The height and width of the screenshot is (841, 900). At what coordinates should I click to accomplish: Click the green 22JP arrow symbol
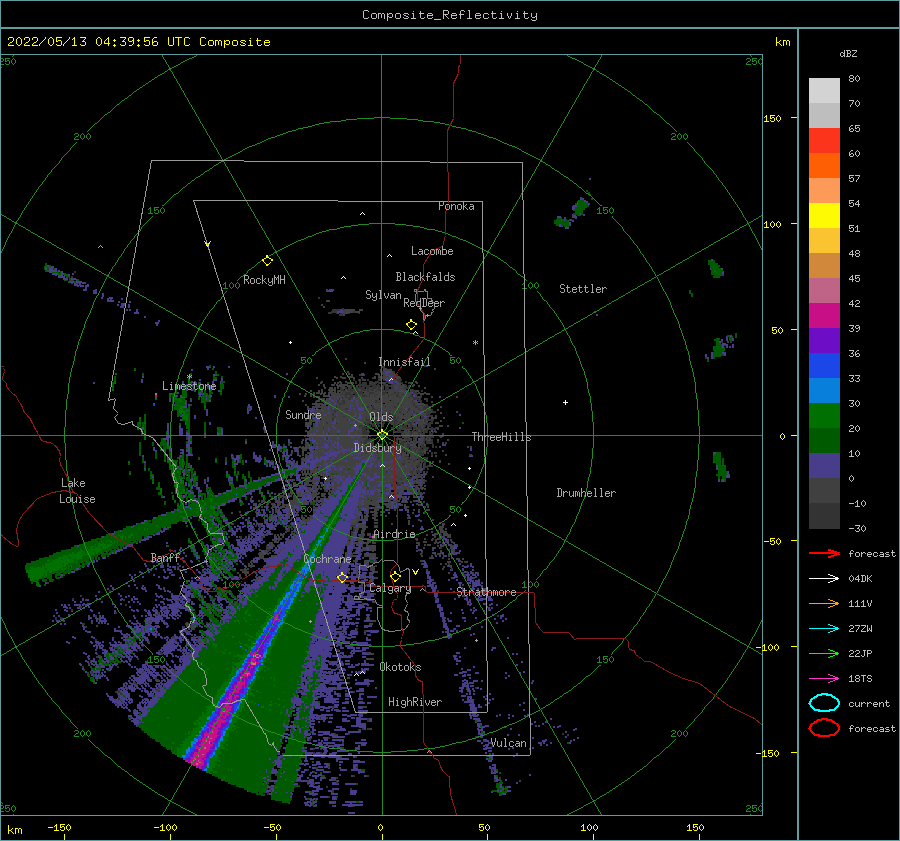tap(824, 653)
